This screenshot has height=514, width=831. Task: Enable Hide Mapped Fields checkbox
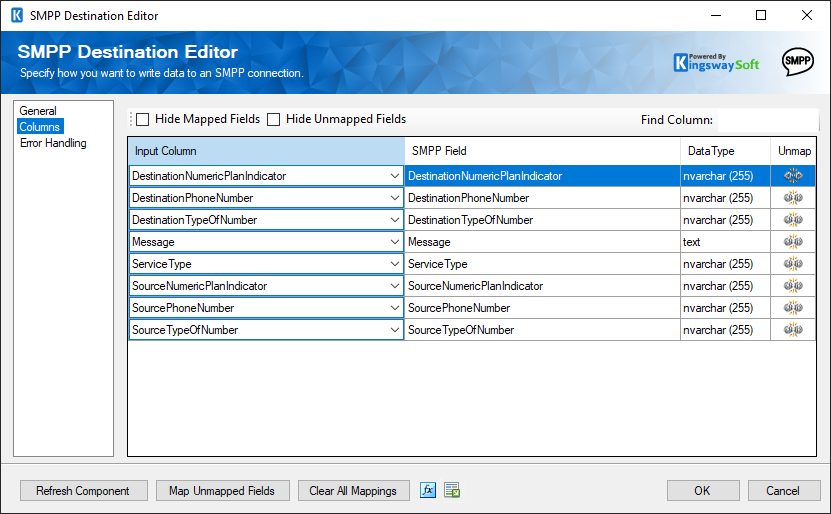(143, 119)
